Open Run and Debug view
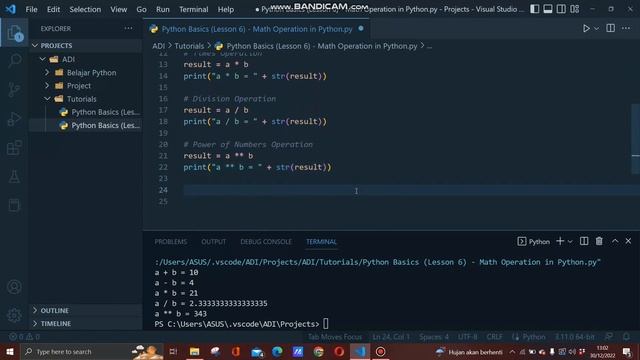 (x=14, y=119)
